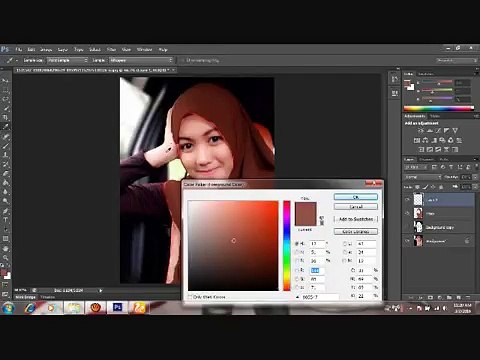Add a Color Balance adjustment
This screenshot has width=480, height=360.
click(425, 140)
